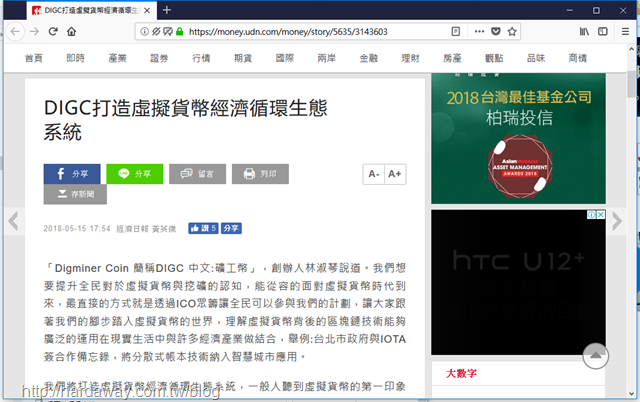
Task: Share article on Facebook
Action: point(72,174)
